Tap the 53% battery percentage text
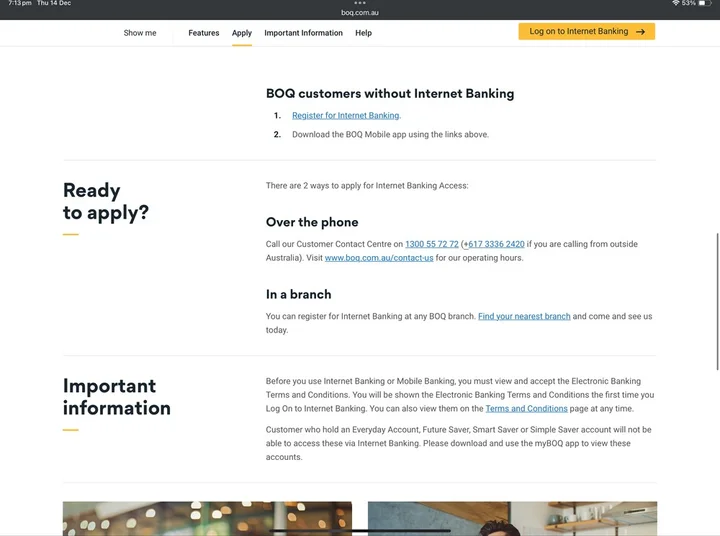The width and height of the screenshot is (720, 536). [688, 3]
